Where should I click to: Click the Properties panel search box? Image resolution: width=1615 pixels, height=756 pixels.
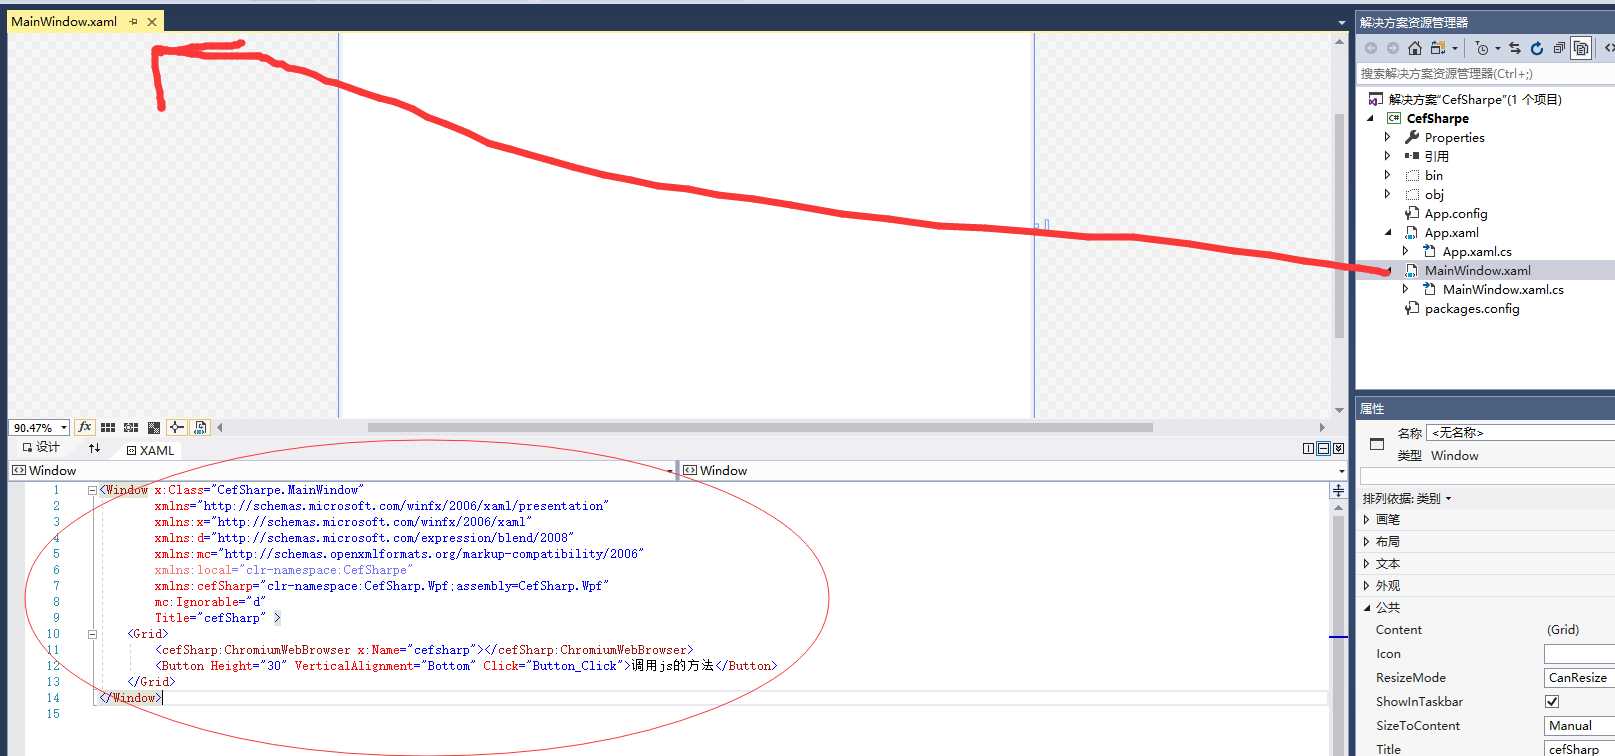coord(1487,476)
